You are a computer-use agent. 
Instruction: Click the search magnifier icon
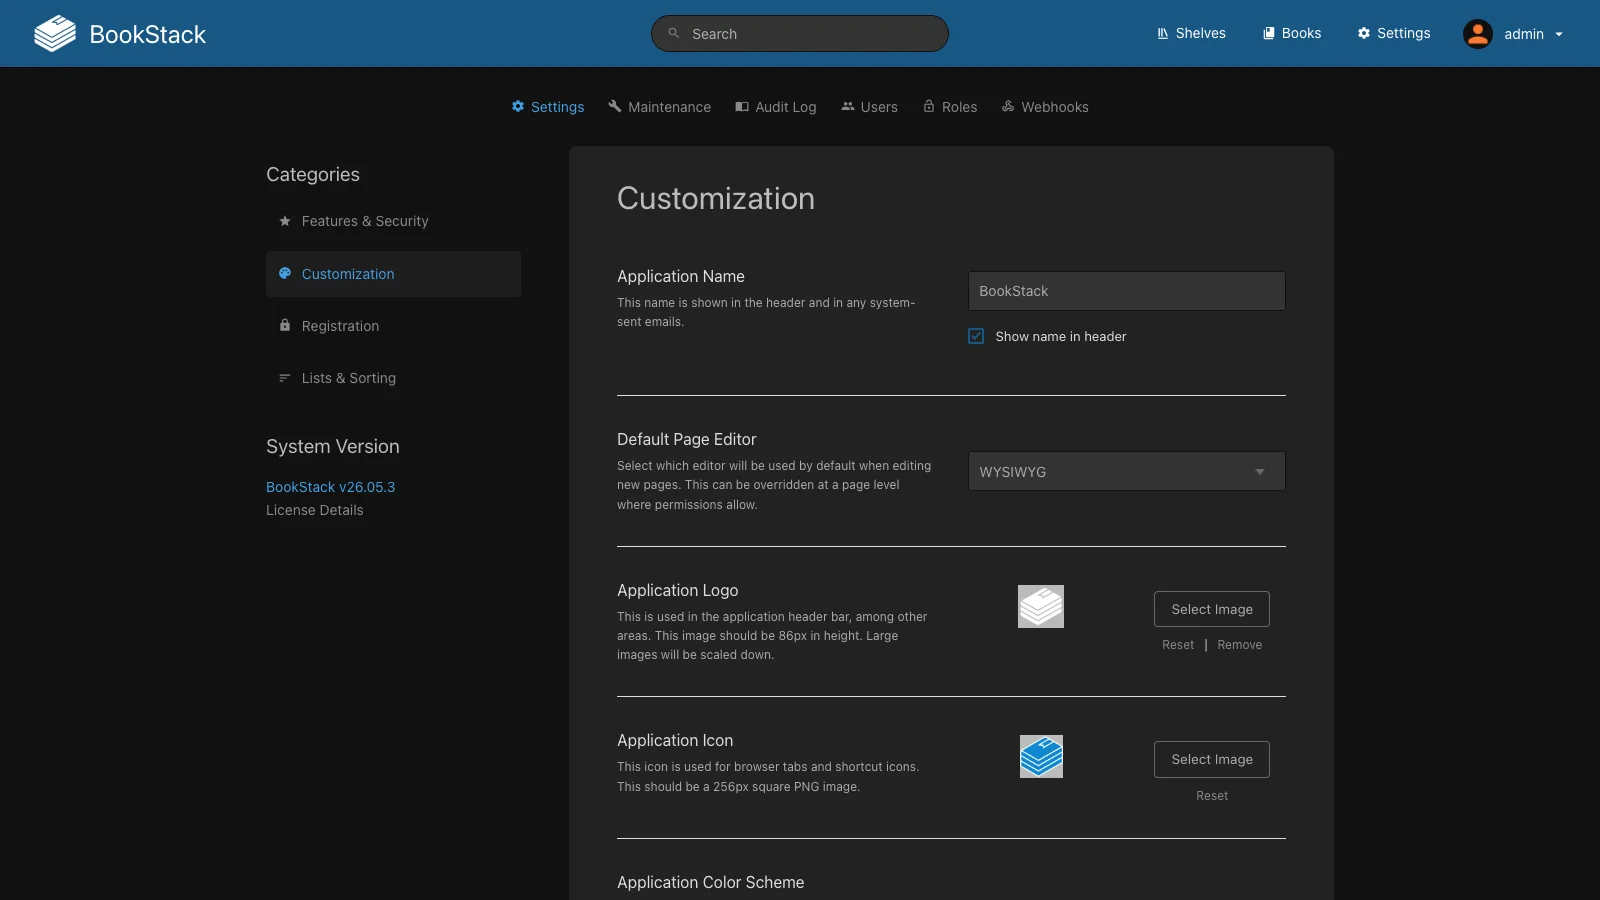pyautogui.click(x=674, y=33)
